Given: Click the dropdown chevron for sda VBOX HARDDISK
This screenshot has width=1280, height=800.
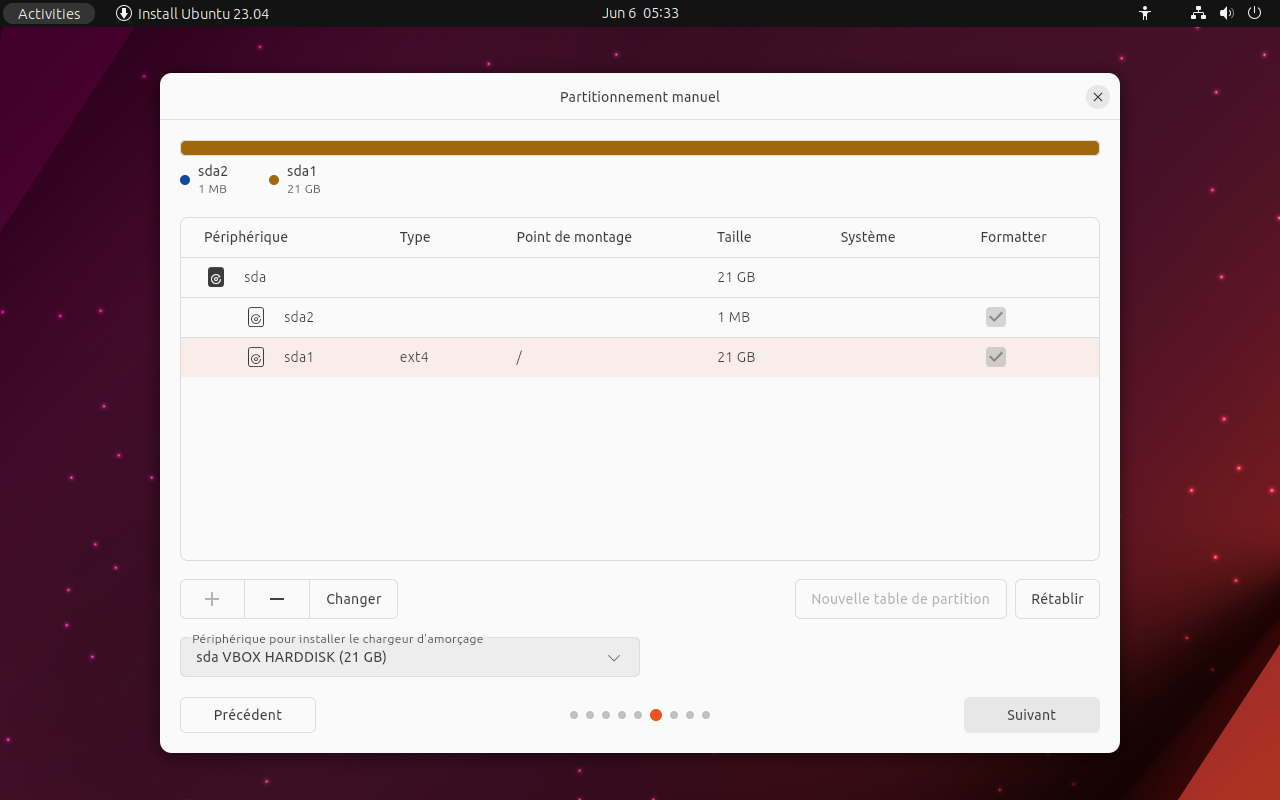Looking at the screenshot, I should click(x=614, y=658).
